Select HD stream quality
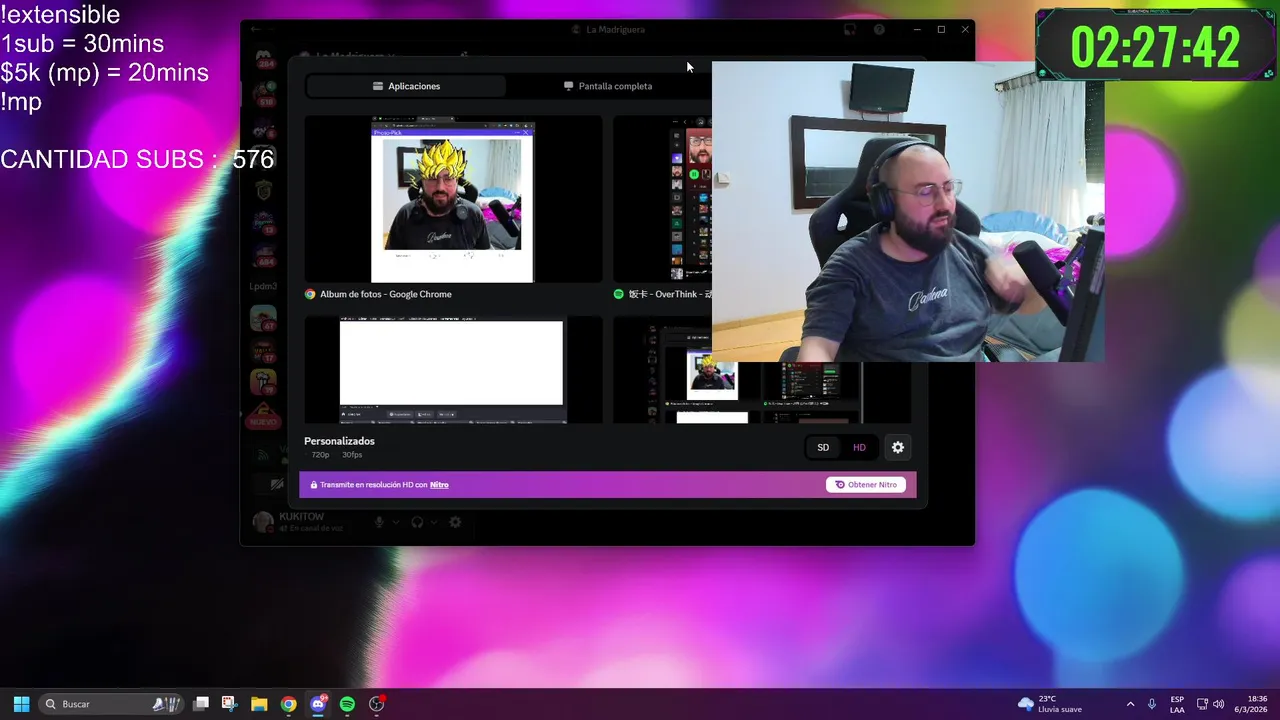 pyautogui.click(x=859, y=447)
